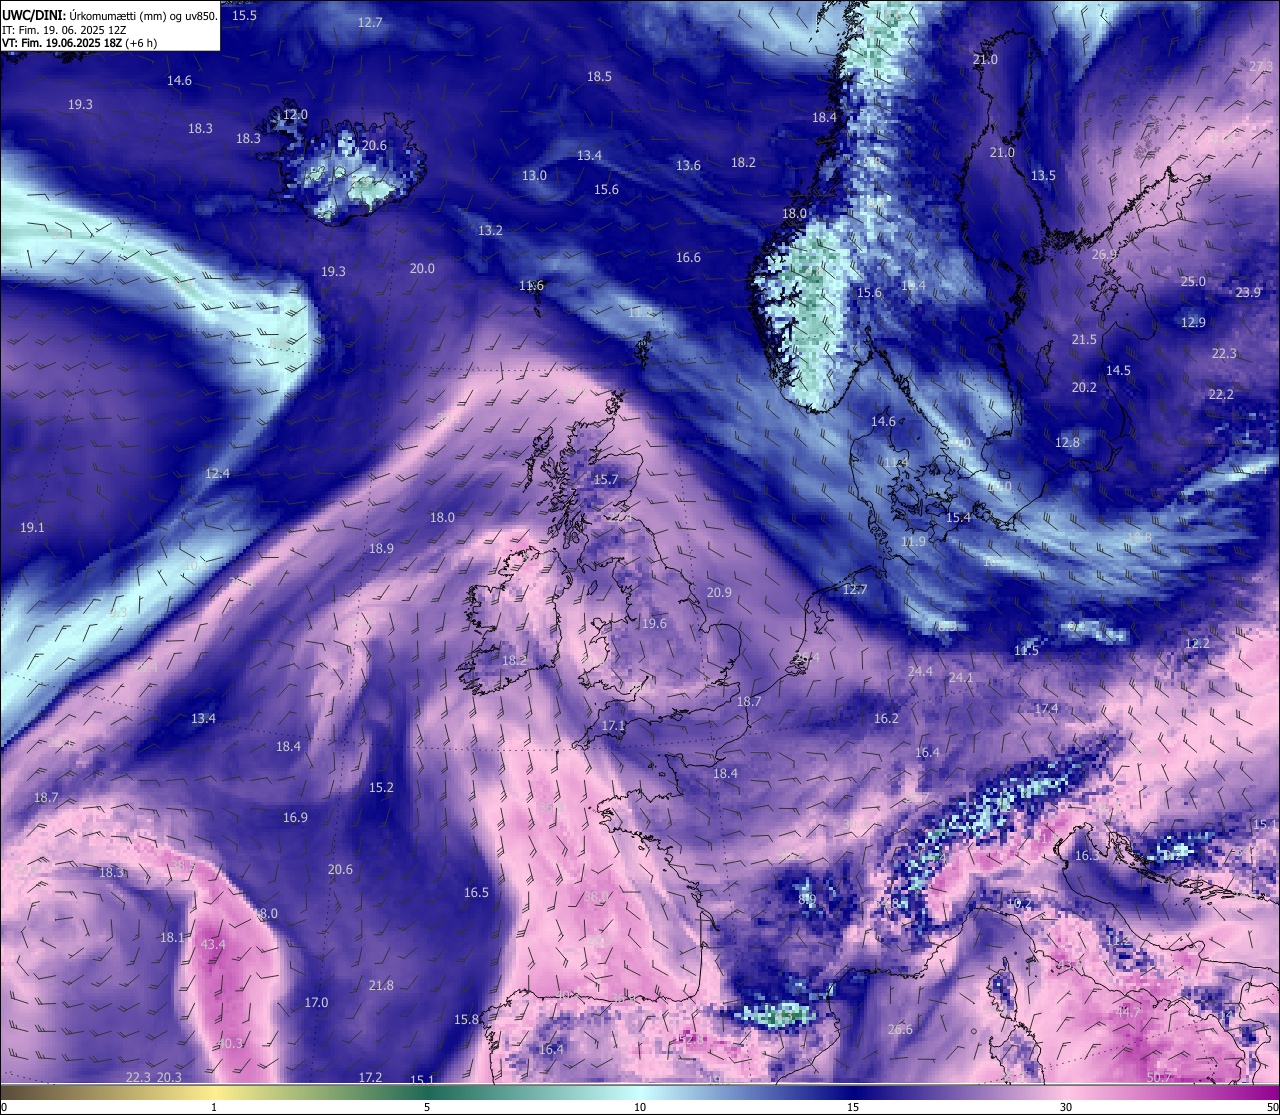The width and height of the screenshot is (1280, 1115).
Task: Click the 20.0 map value
Action: (422, 268)
